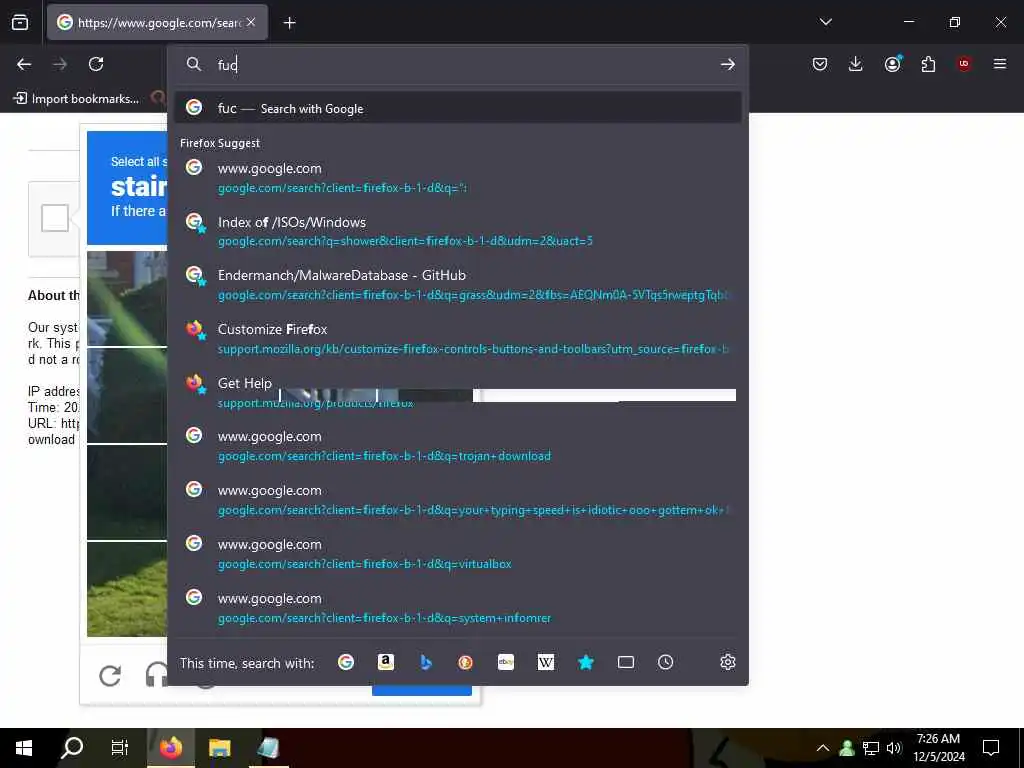Search this time with Wikipedia
Screen dimensions: 1024x768
tap(545, 662)
